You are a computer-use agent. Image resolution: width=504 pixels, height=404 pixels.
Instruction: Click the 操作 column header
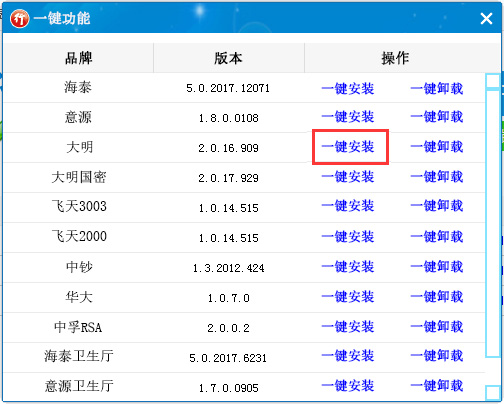pos(395,58)
